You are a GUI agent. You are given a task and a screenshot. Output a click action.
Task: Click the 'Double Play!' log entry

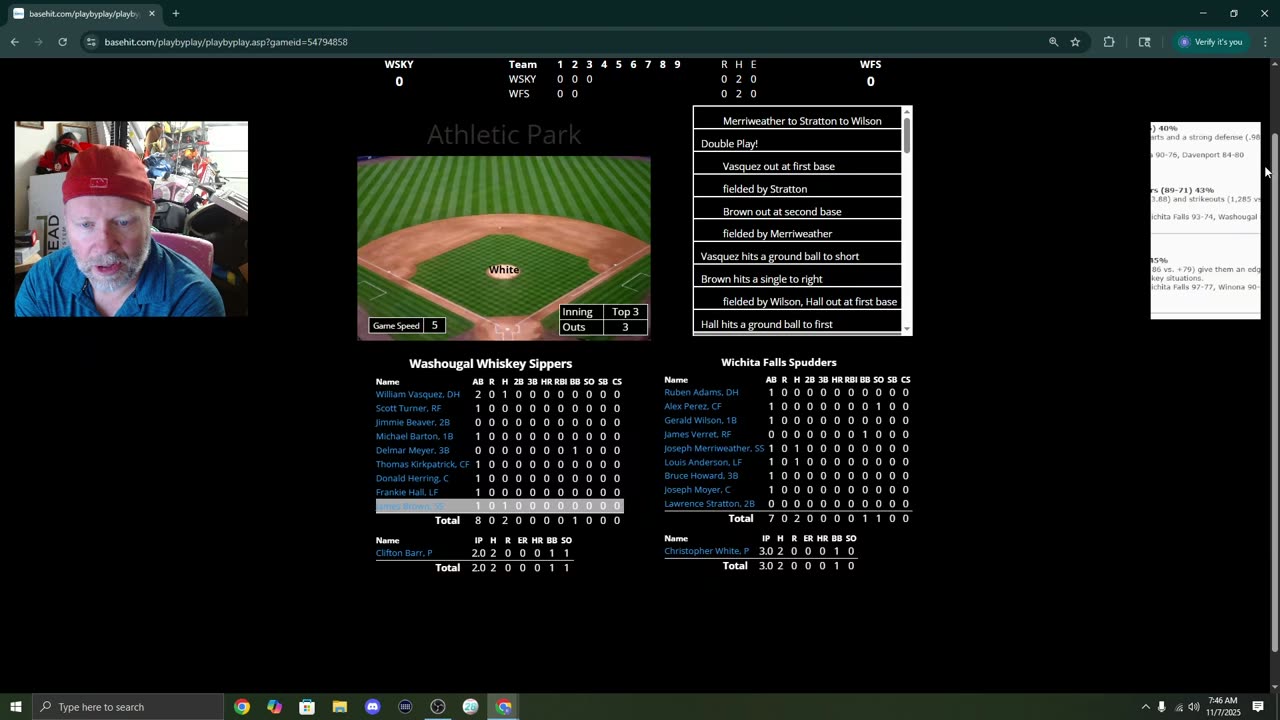click(x=797, y=144)
